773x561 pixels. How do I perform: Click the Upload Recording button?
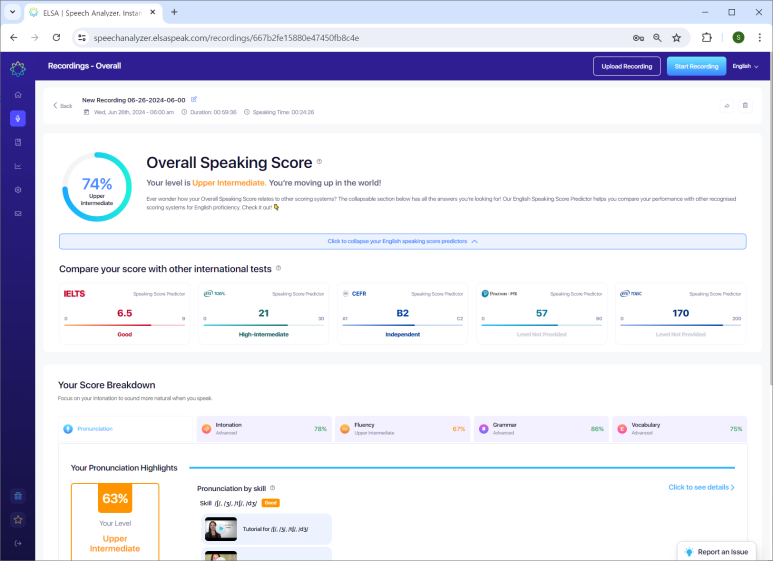tap(627, 66)
